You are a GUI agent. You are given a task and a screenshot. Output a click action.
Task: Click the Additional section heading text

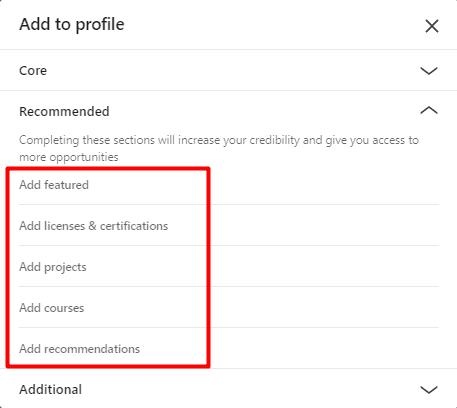pyautogui.click(x=50, y=389)
